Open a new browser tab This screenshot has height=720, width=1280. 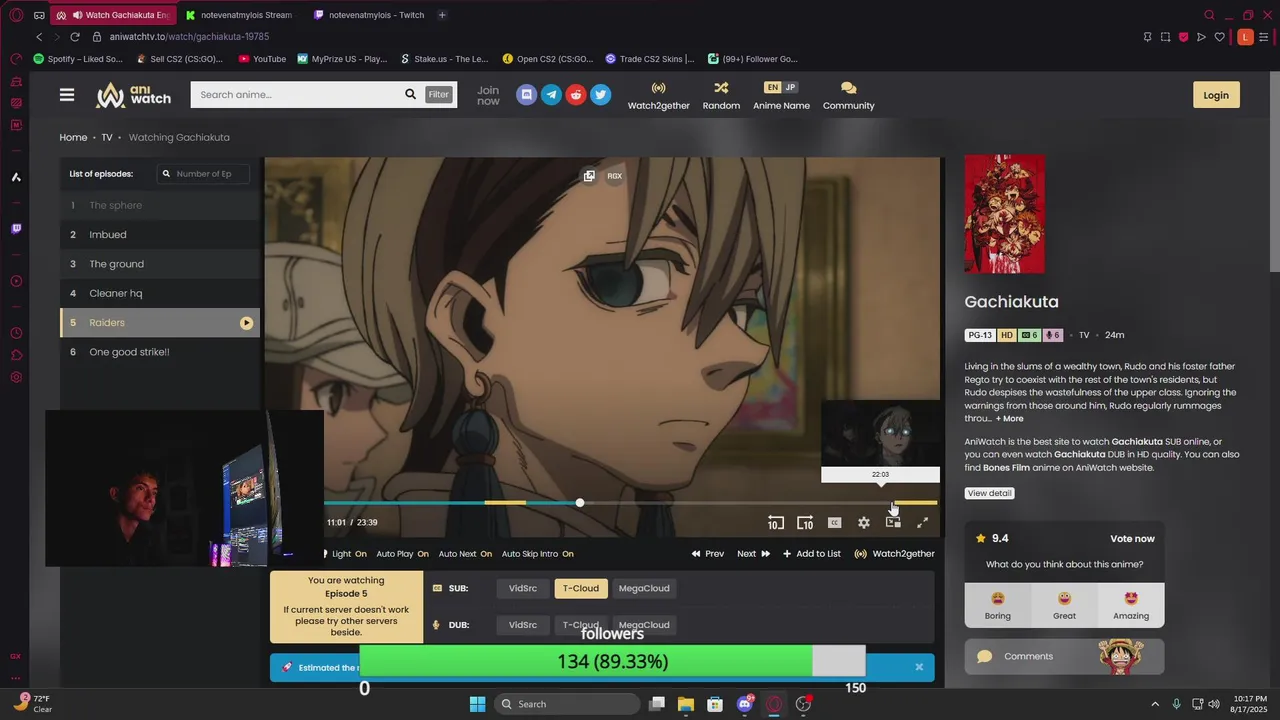click(442, 15)
